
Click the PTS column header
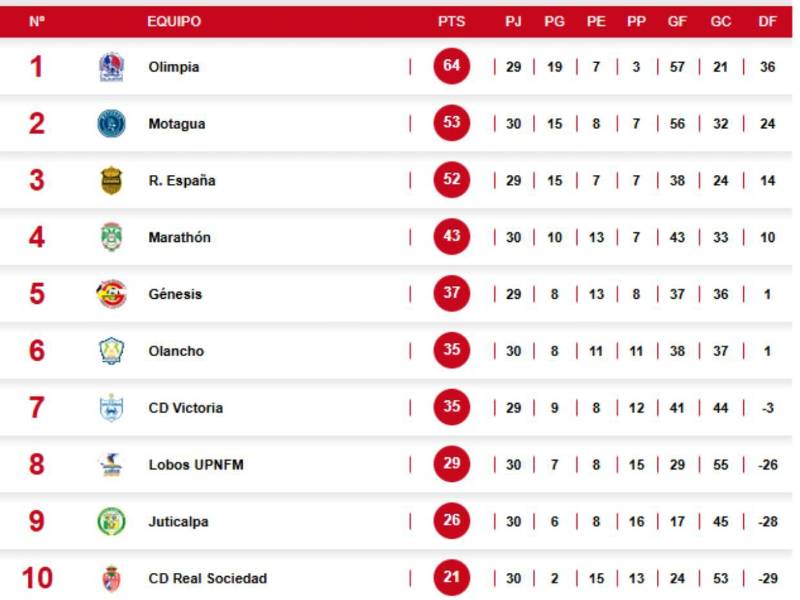[451, 21]
